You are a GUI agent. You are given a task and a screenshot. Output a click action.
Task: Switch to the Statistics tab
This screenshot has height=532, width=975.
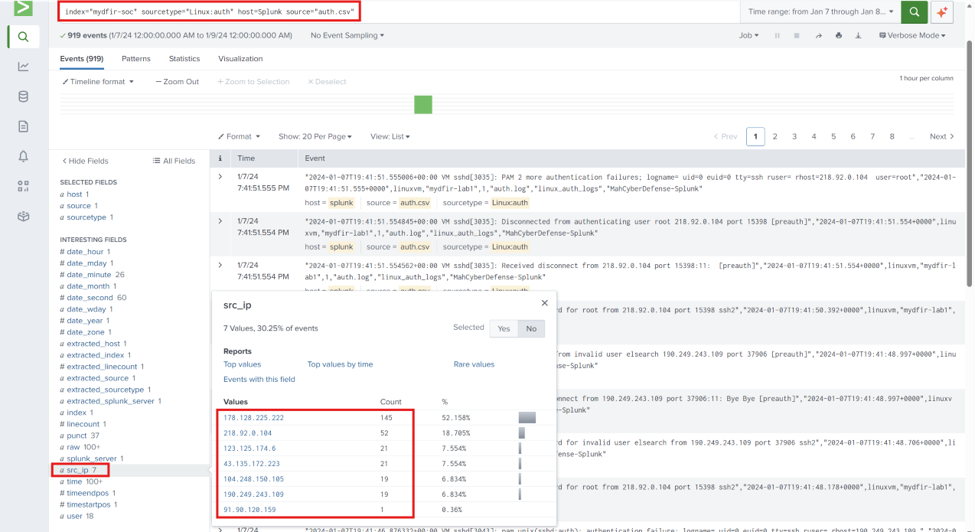point(184,58)
